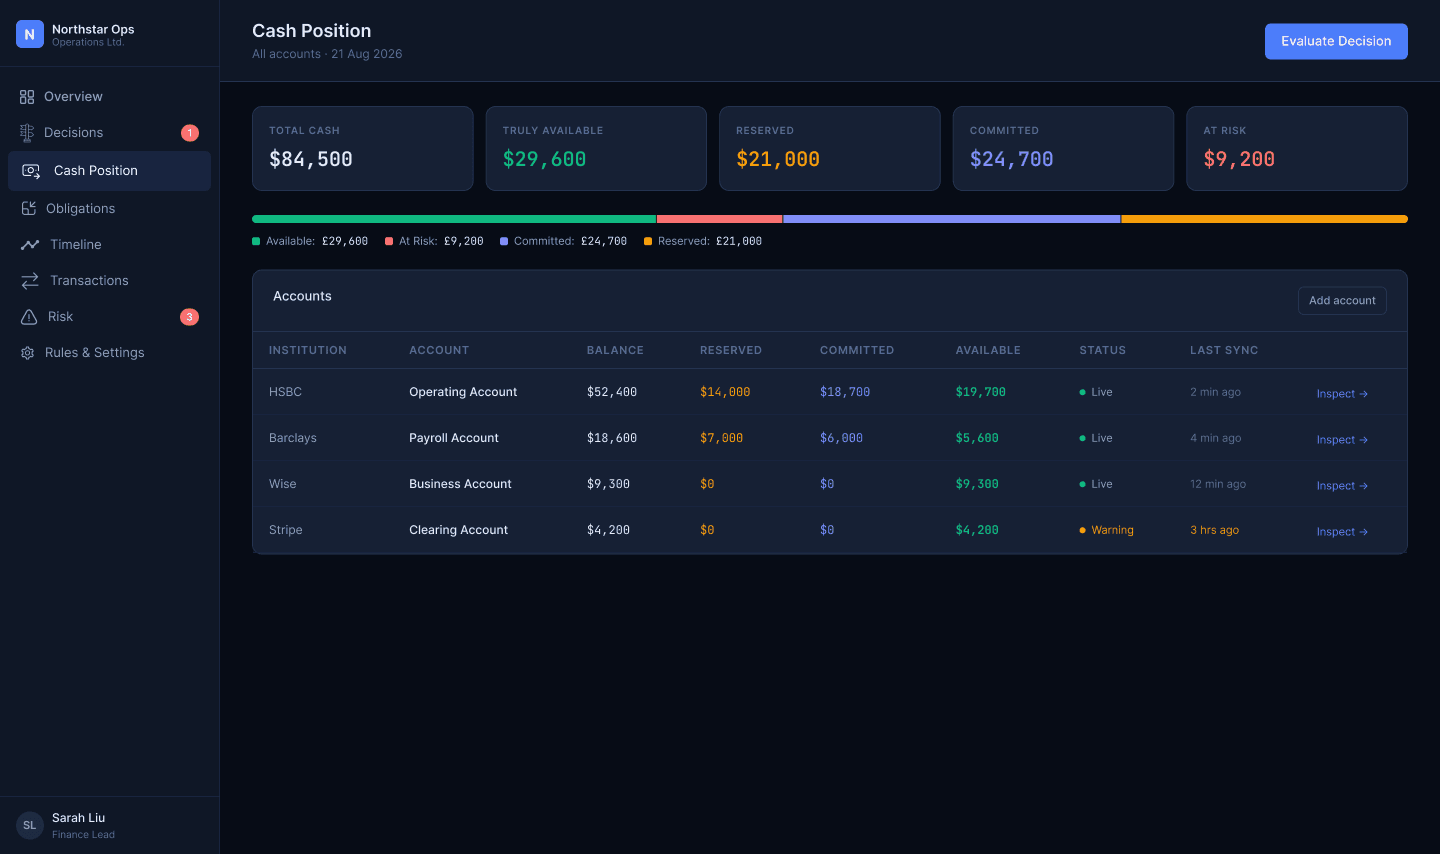
Task: Click the Evaluate Decision button
Action: coord(1336,41)
